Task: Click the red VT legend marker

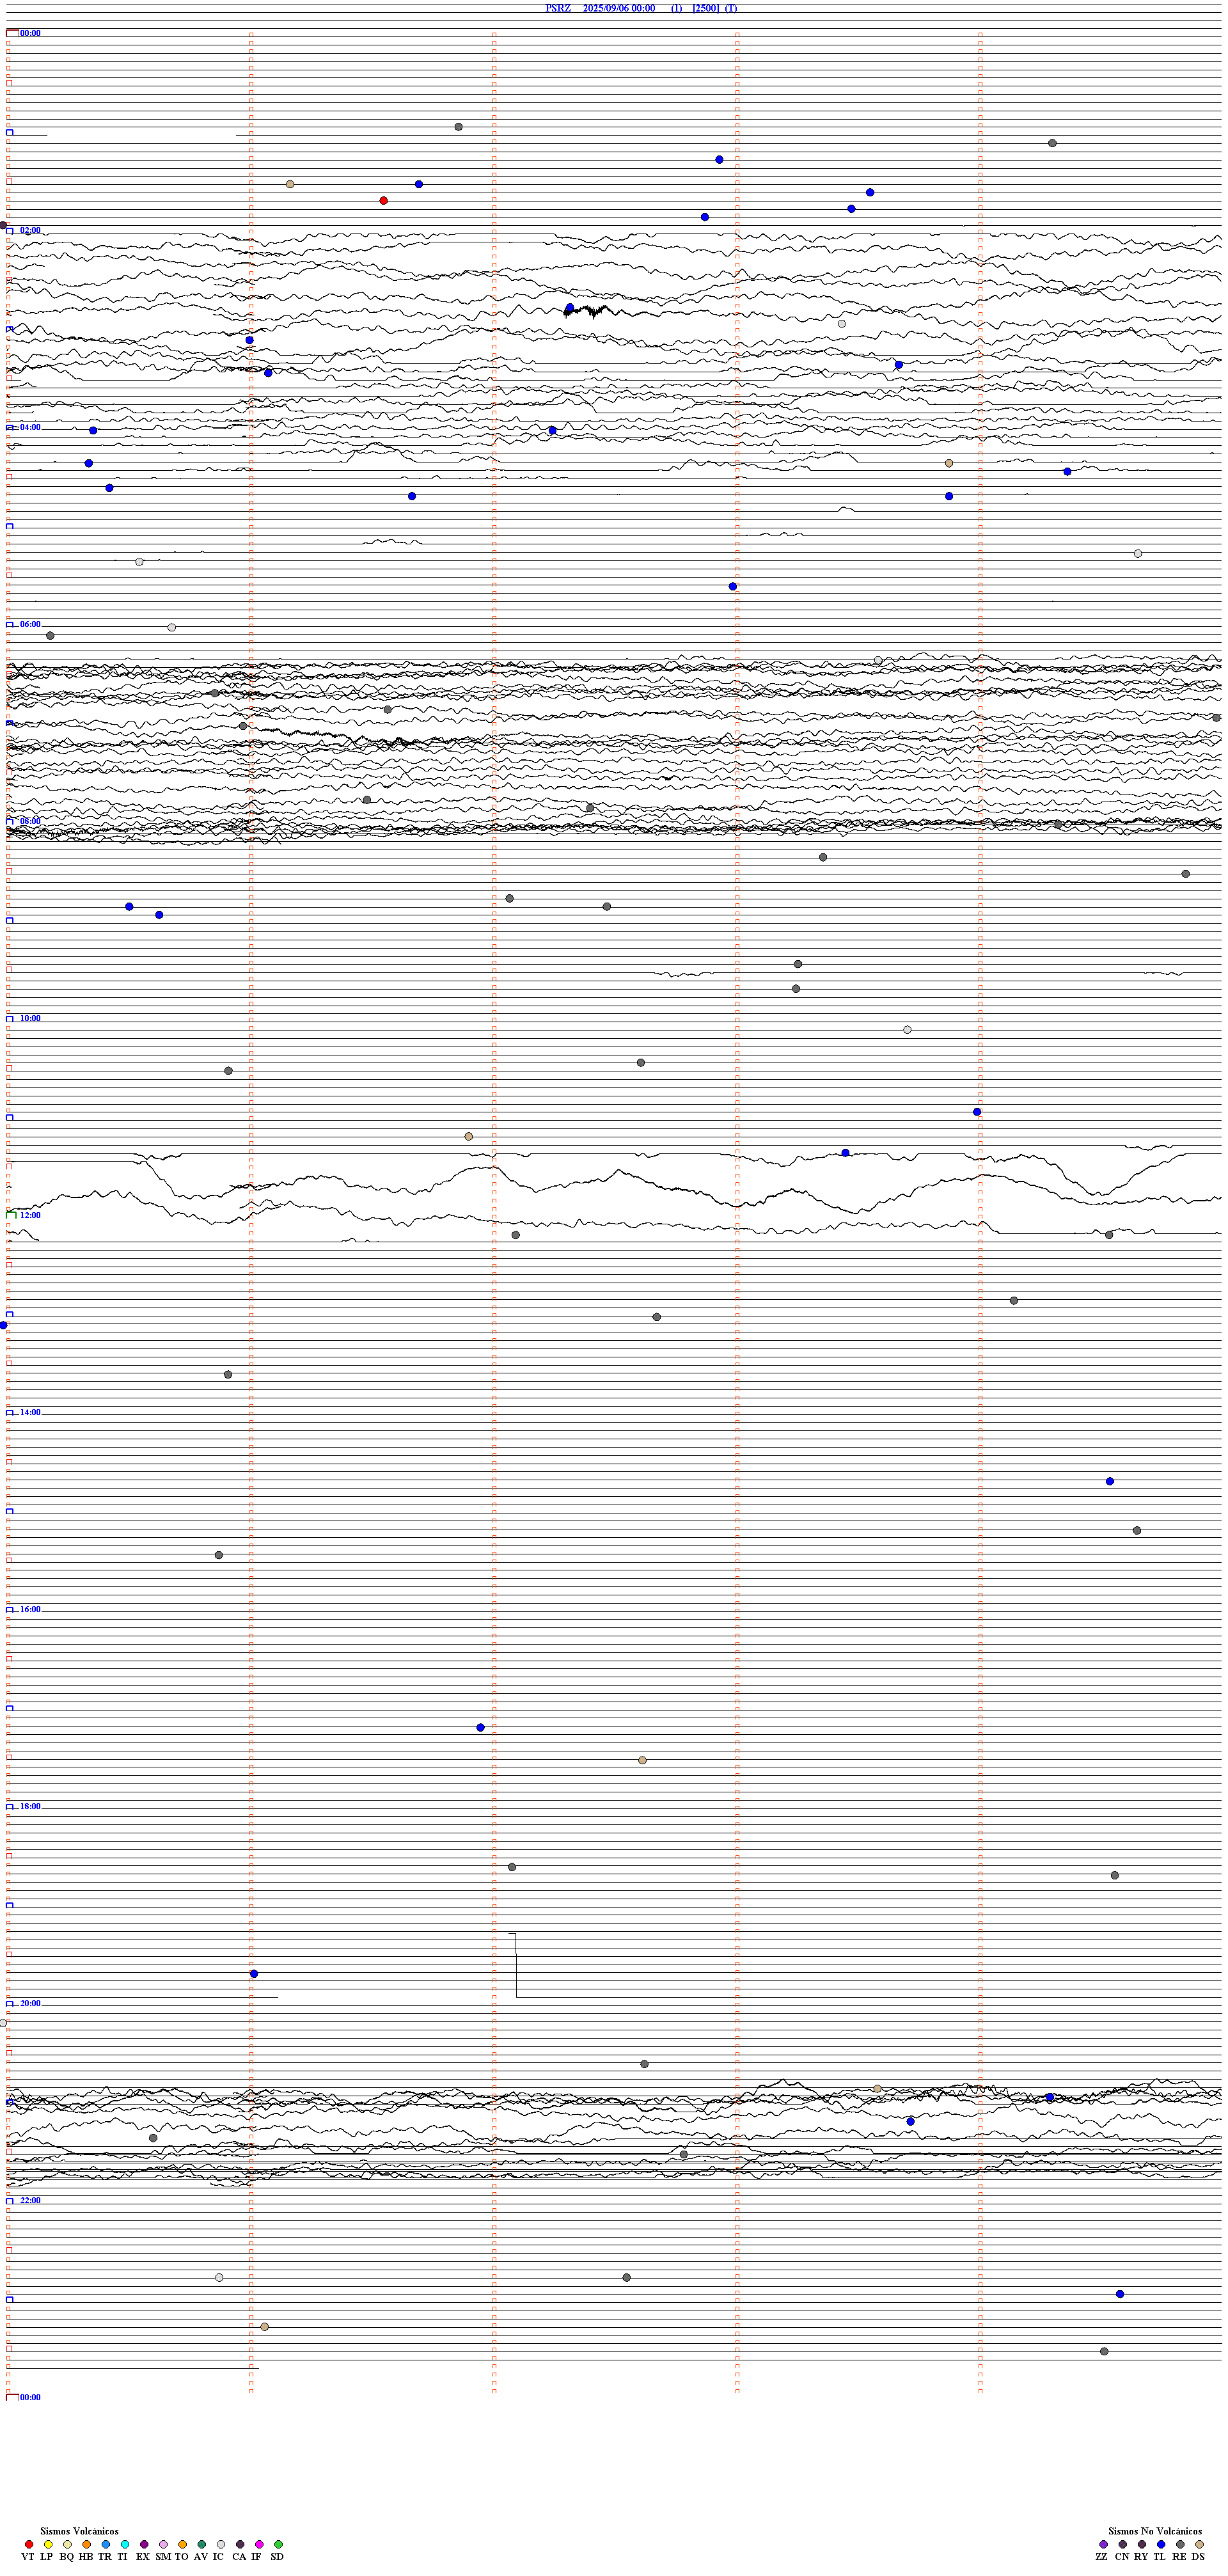Action: pos(29,2544)
